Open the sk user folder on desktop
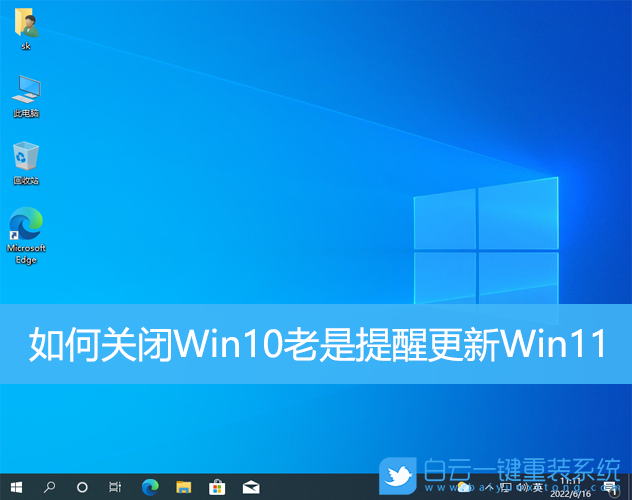 26,28
